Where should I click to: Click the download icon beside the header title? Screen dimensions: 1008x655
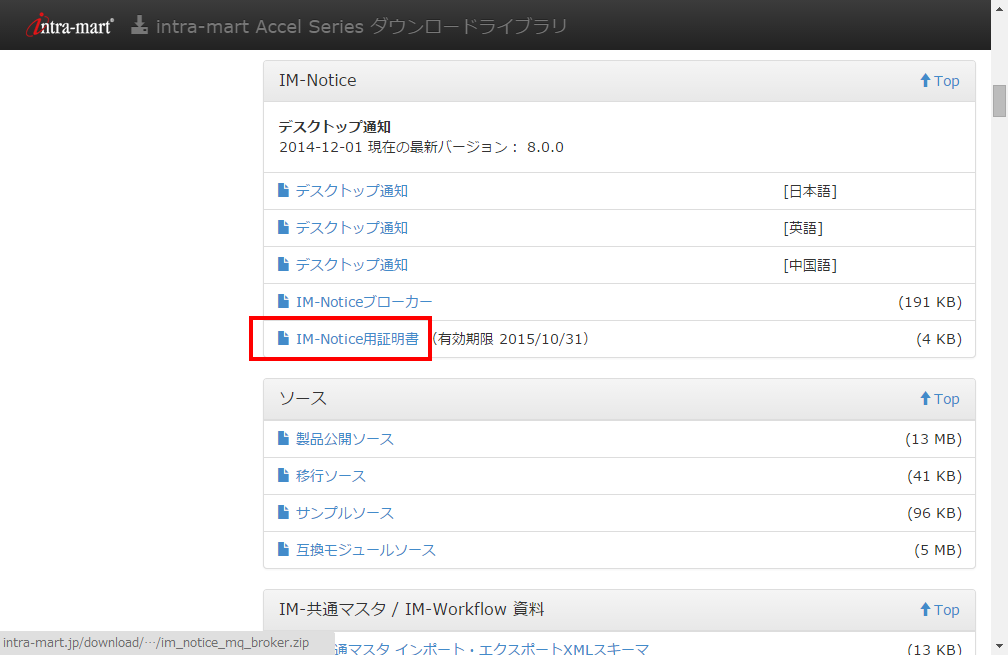pos(139,25)
